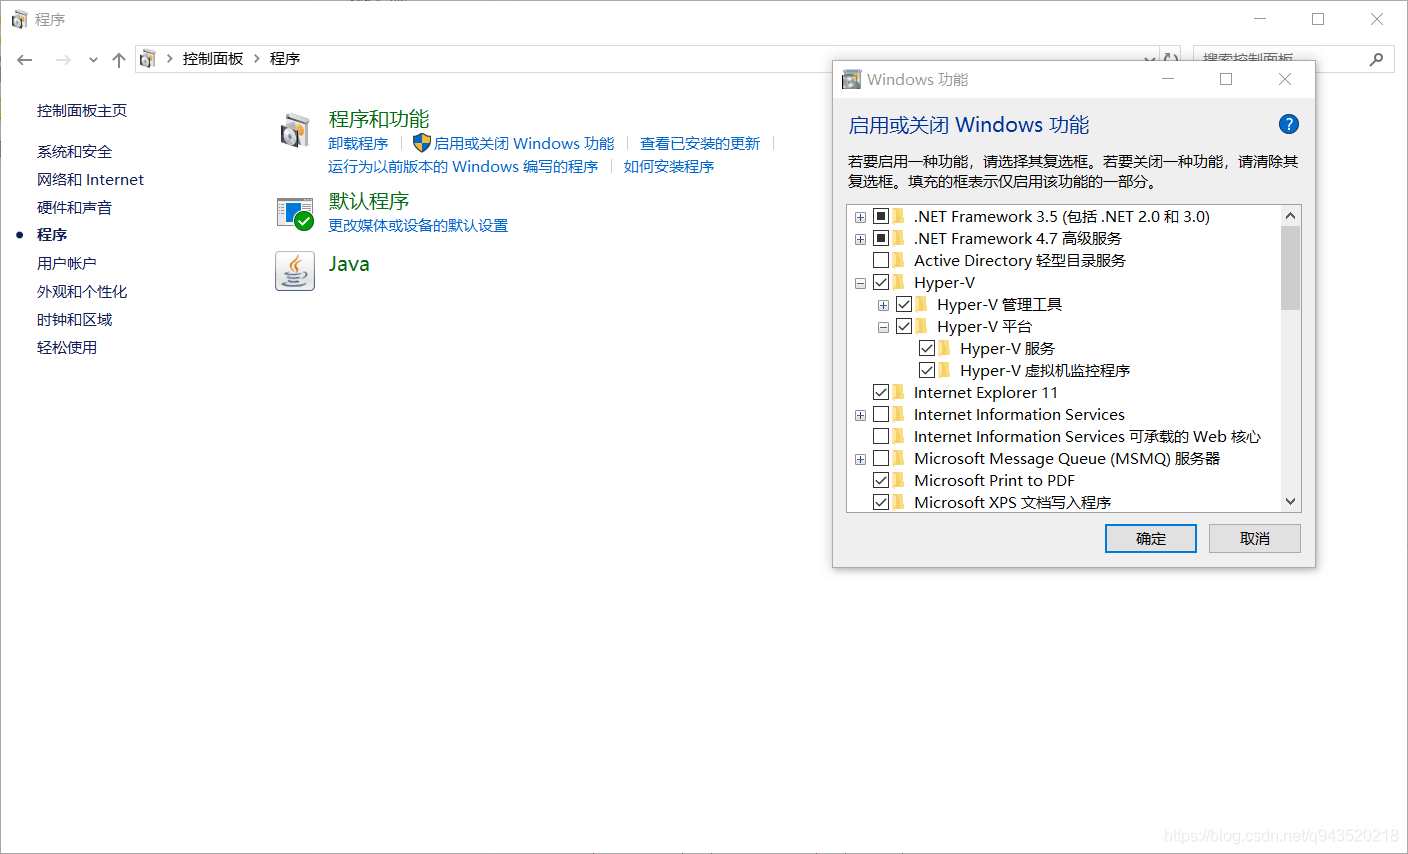Toggle .NET Framework 3.5 checkbox
The height and width of the screenshot is (854, 1408).
881,216
